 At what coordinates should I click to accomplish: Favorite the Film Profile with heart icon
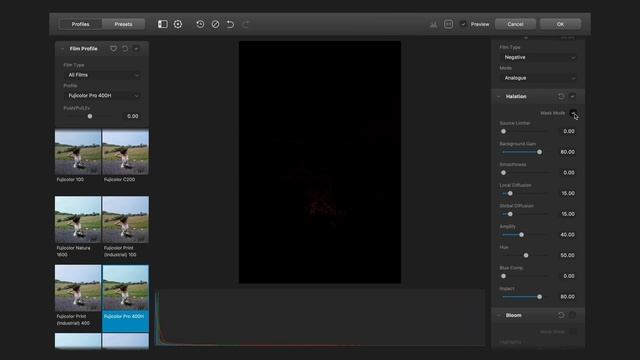point(113,49)
